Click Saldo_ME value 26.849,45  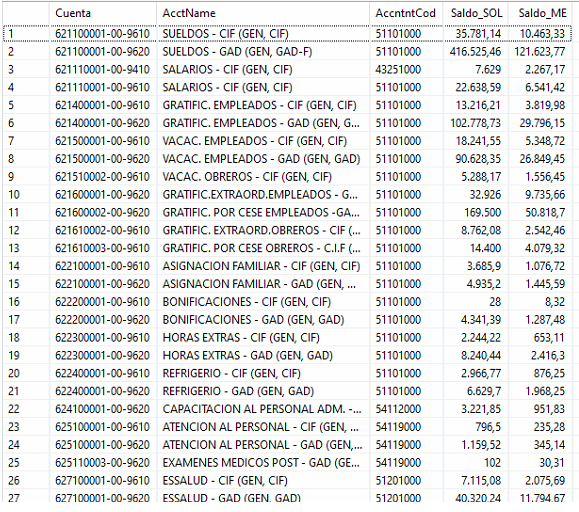(541, 159)
